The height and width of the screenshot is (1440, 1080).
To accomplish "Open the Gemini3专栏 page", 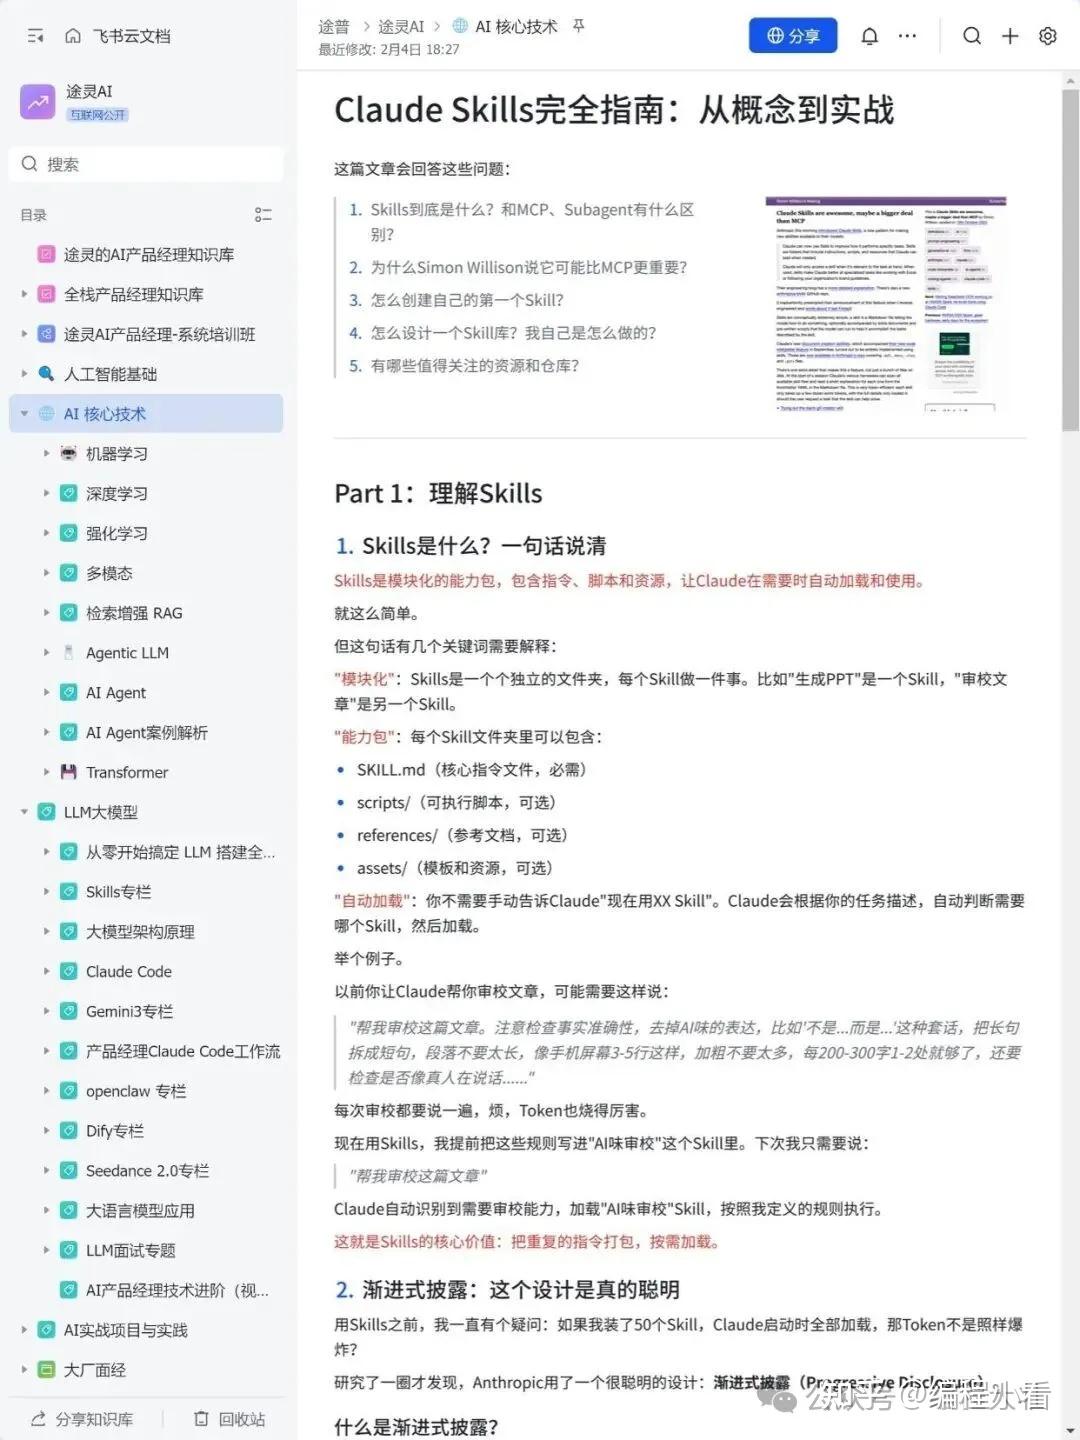I will [x=129, y=1011].
